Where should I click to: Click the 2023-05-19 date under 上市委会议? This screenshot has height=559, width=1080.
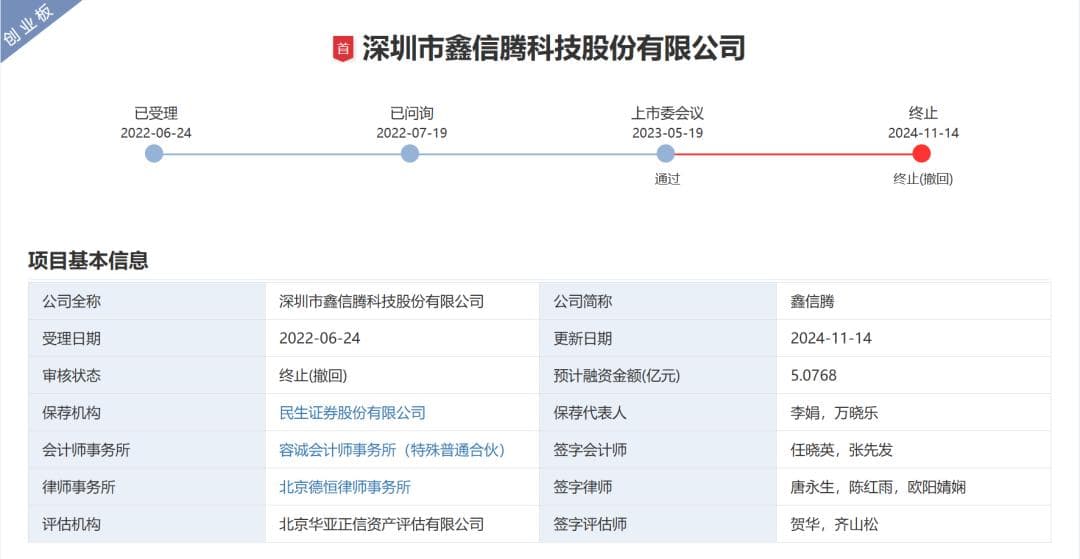[x=667, y=133]
